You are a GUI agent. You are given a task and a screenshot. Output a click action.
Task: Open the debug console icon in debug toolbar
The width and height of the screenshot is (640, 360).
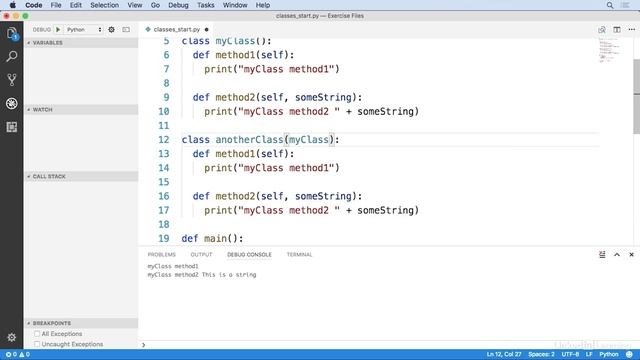coord(126,29)
